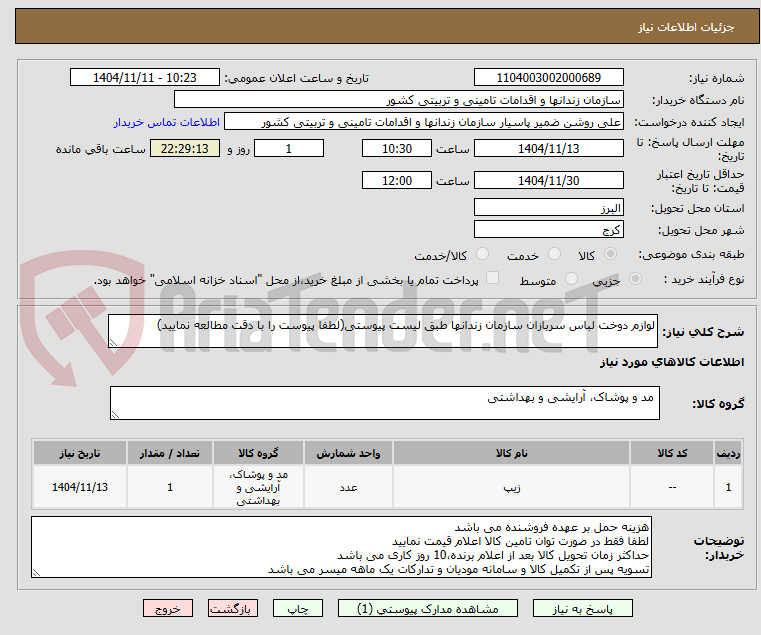Click the delivery city field کرج

(x=548, y=229)
